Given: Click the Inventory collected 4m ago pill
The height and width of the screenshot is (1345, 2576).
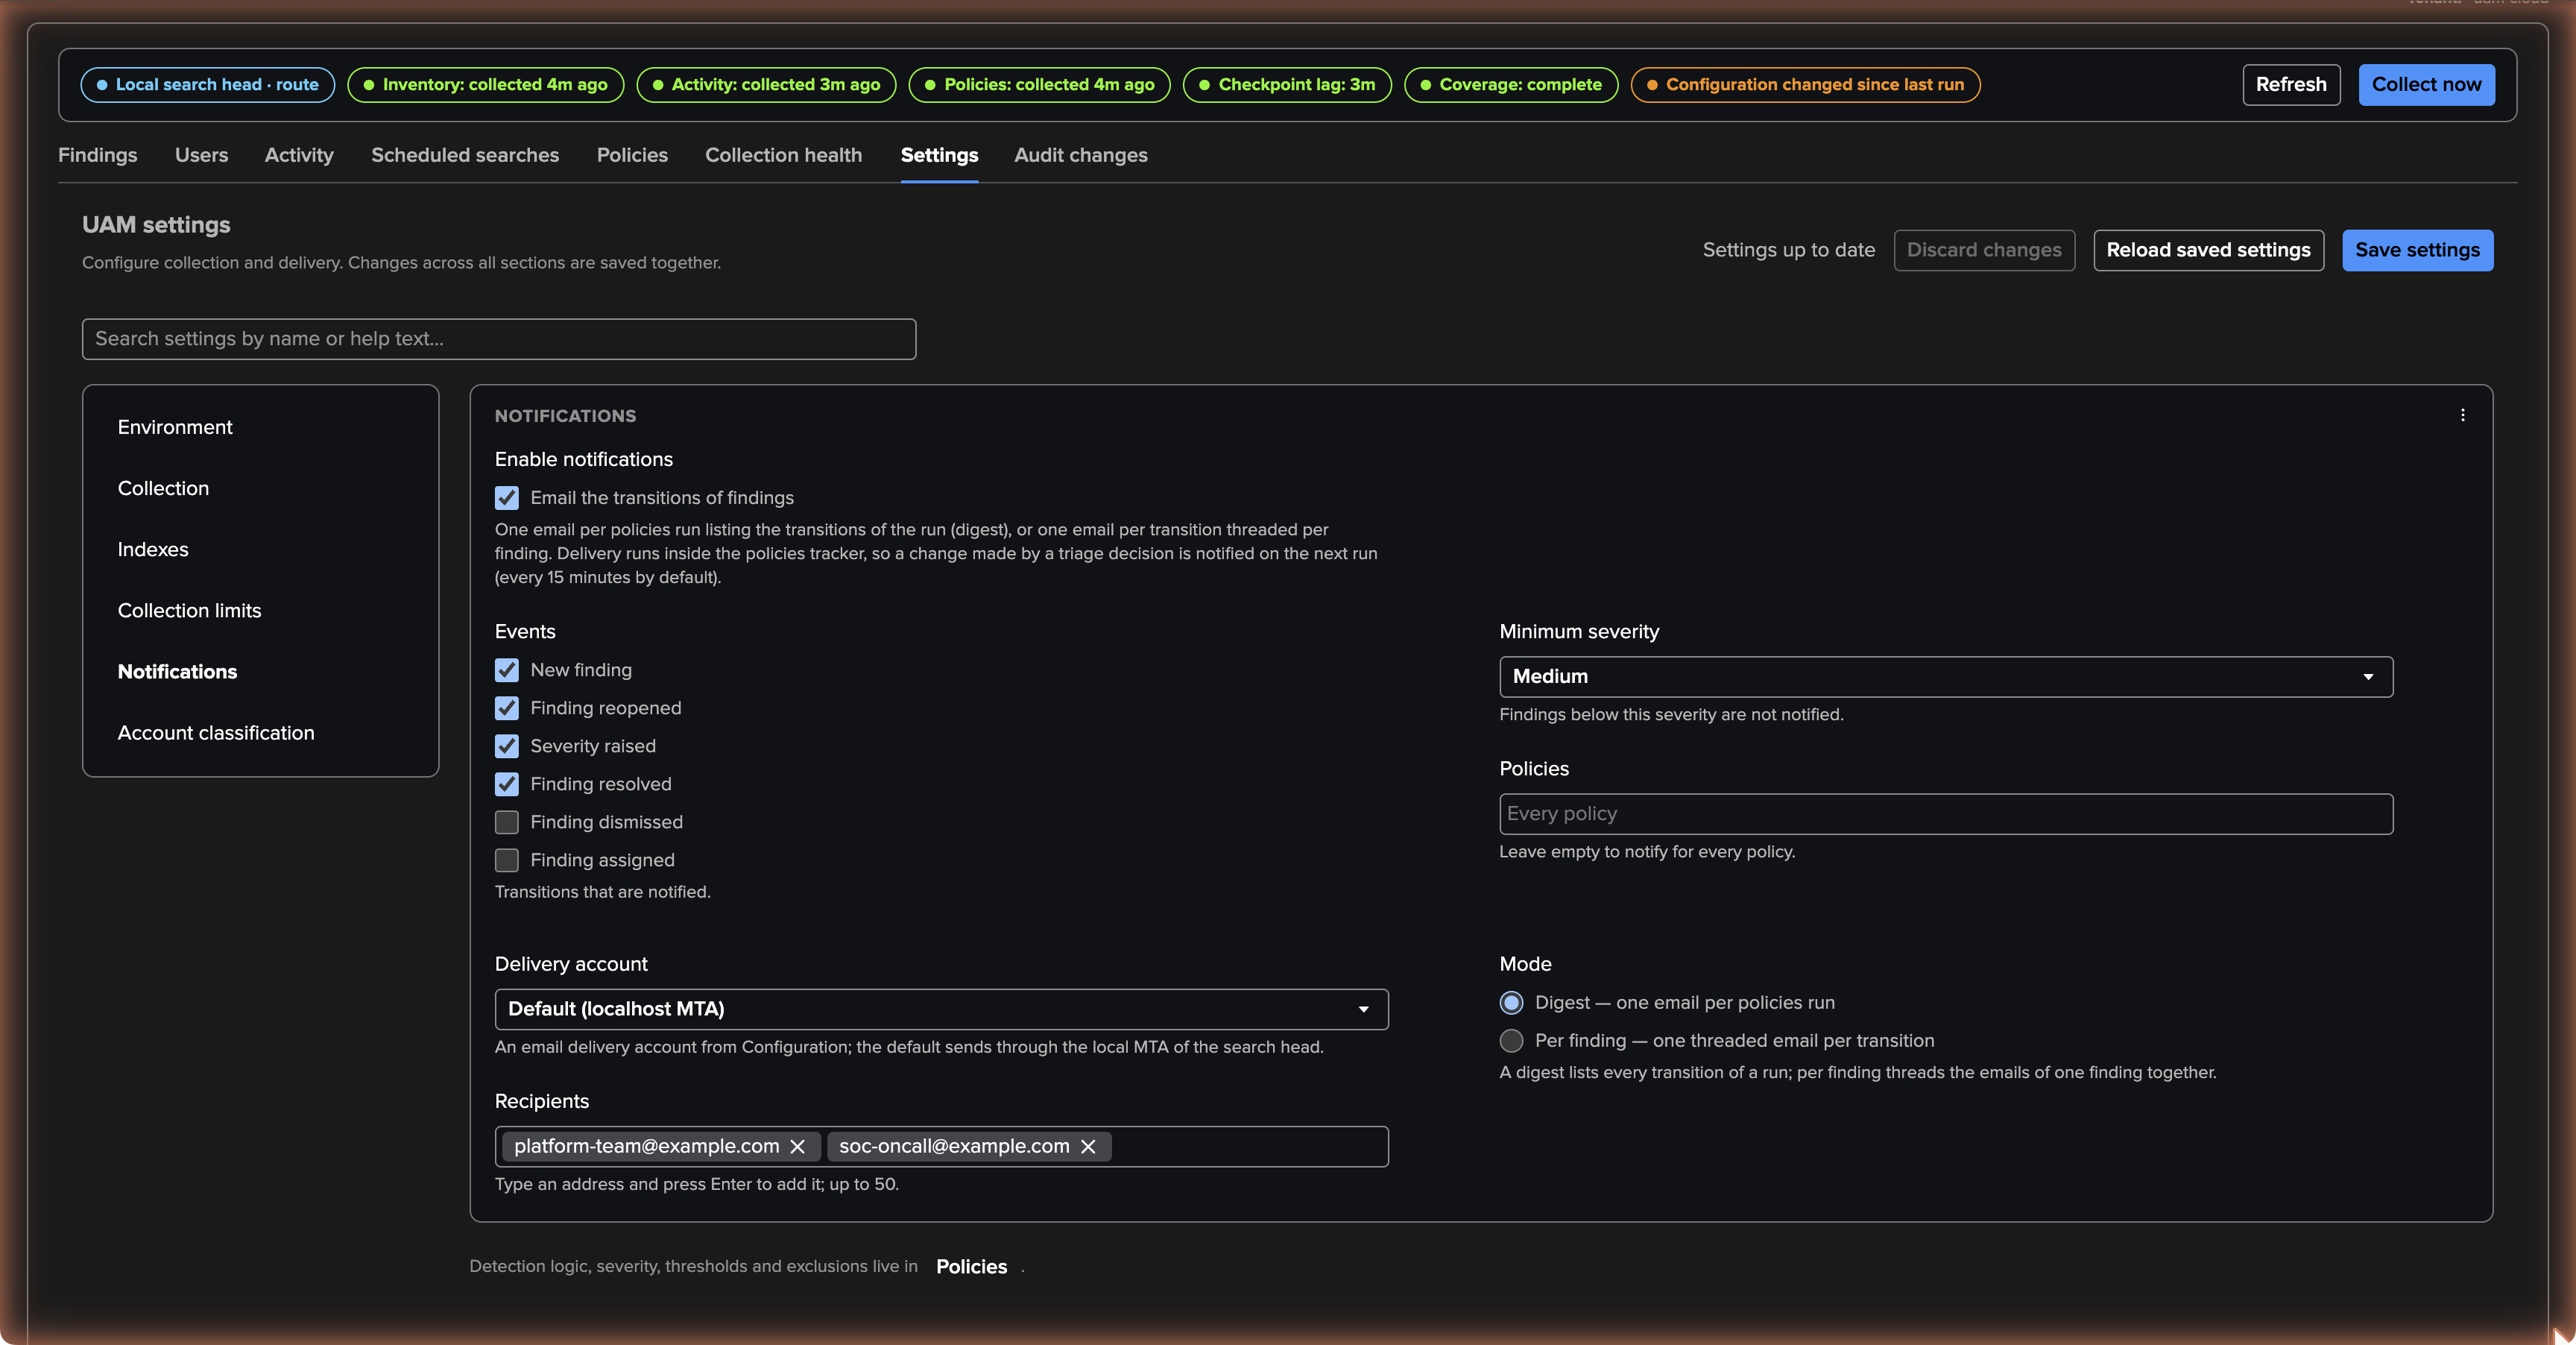Looking at the screenshot, I should (x=485, y=84).
